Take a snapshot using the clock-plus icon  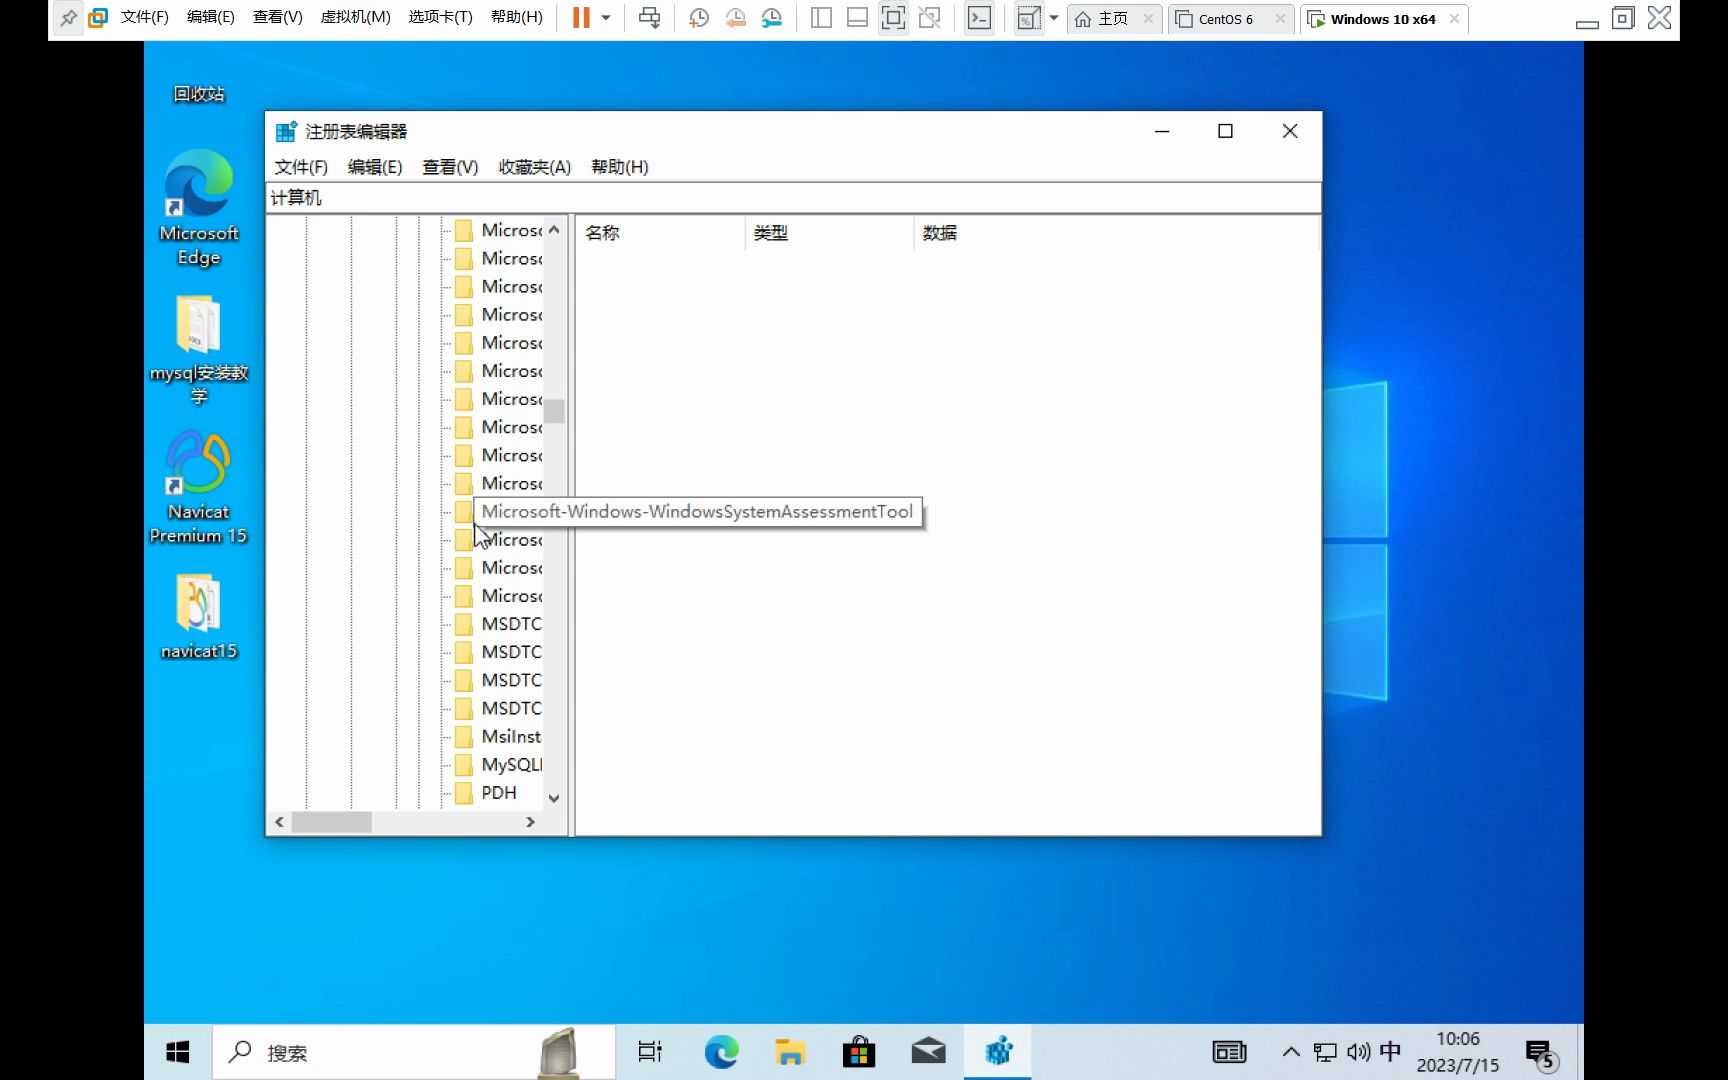click(699, 18)
